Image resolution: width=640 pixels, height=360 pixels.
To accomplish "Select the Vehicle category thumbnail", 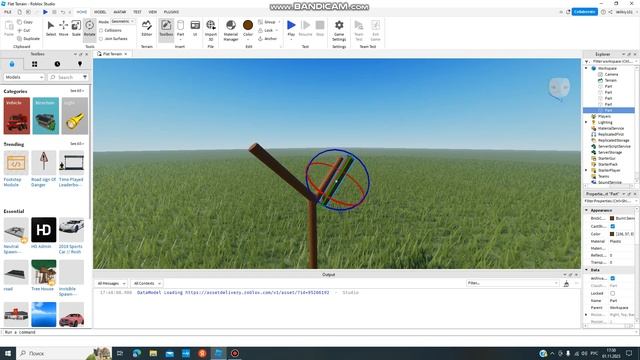I will pyautogui.click(x=17, y=116).
